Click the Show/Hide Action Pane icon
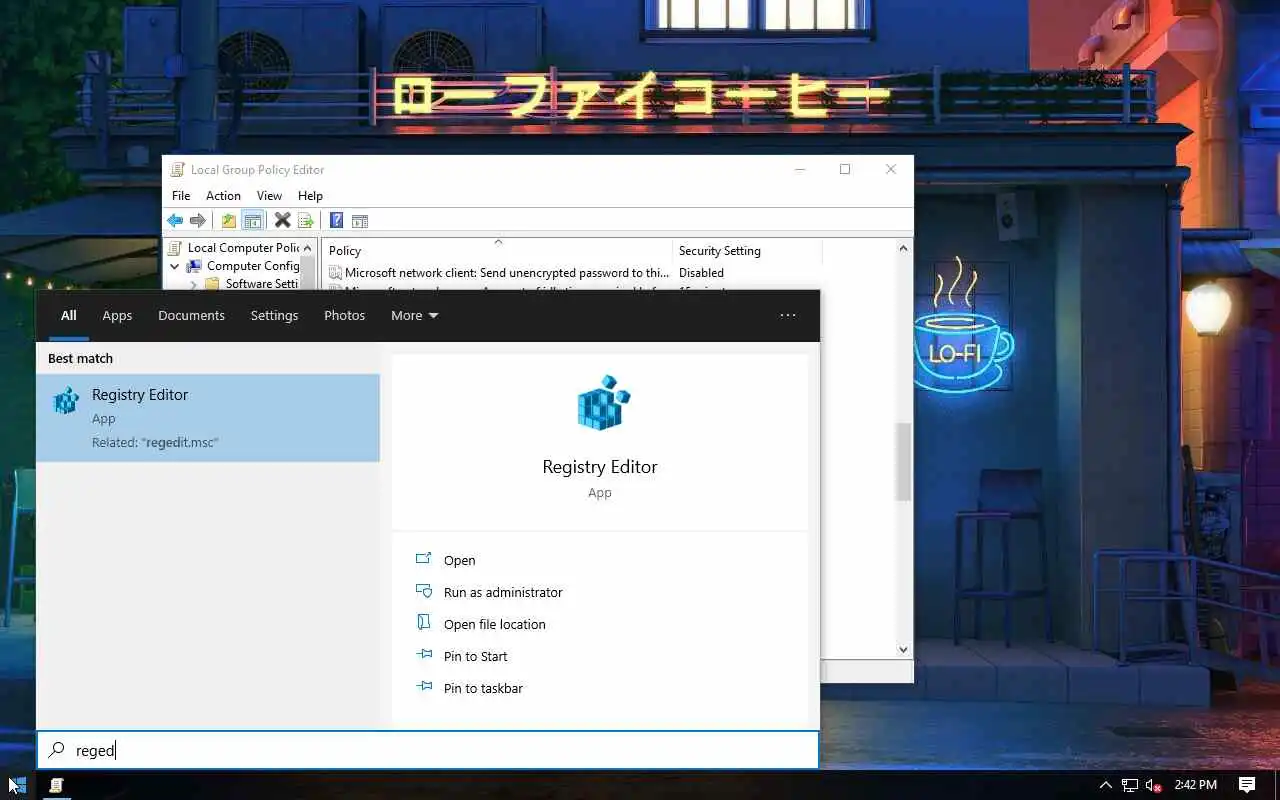This screenshot has width=1280, height=800. 360,221
